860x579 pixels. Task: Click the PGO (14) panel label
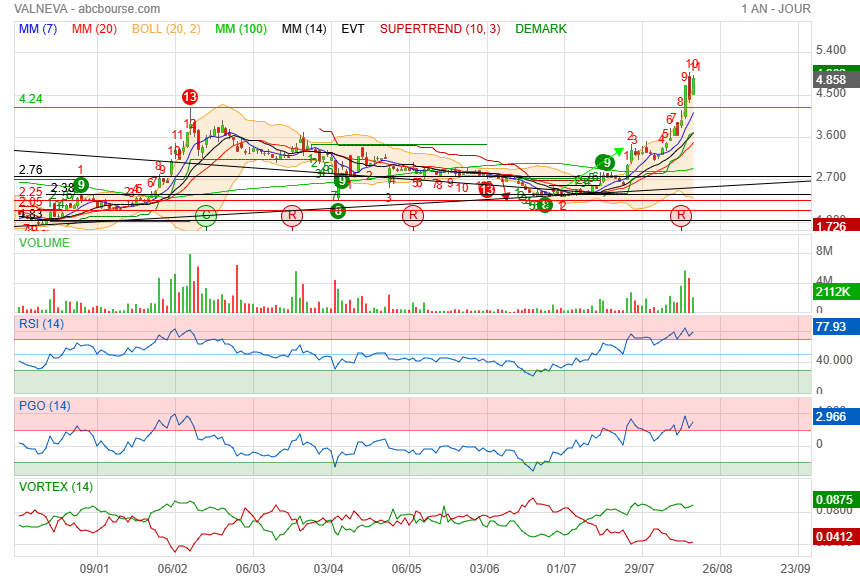44,406
